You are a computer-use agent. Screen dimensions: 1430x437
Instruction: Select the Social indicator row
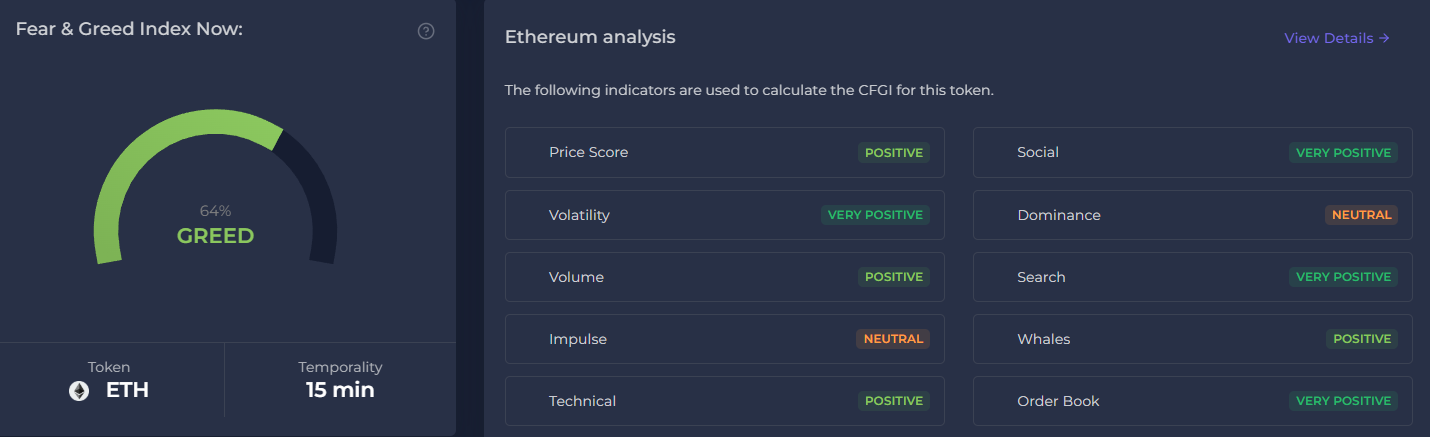coord(1192,153)
